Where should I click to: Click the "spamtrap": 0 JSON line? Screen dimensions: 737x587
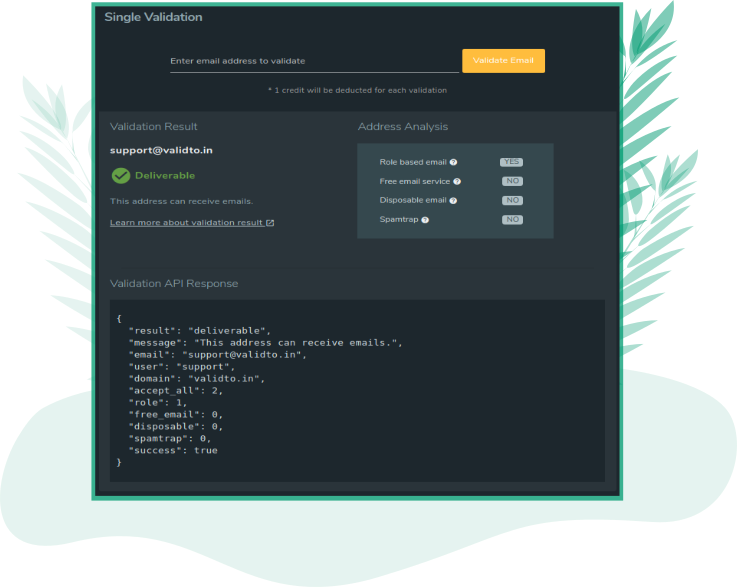click(170, 438)
